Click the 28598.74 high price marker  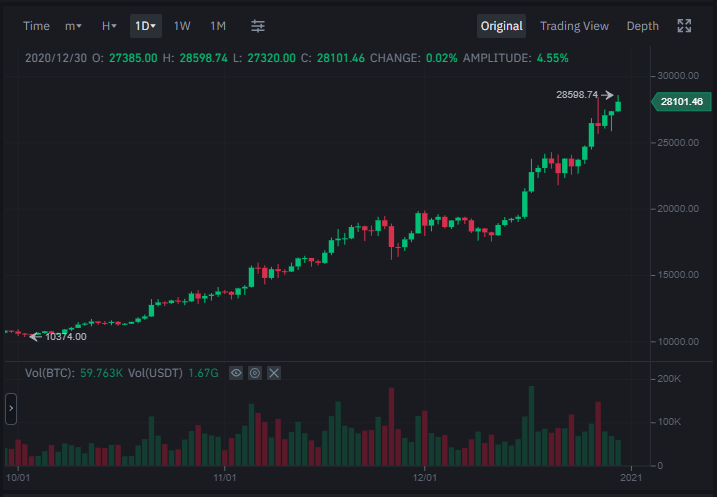tap(577, 95)
